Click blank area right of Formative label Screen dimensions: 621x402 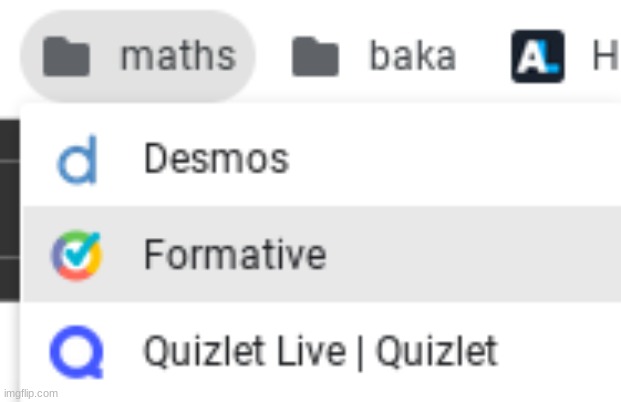470,254
